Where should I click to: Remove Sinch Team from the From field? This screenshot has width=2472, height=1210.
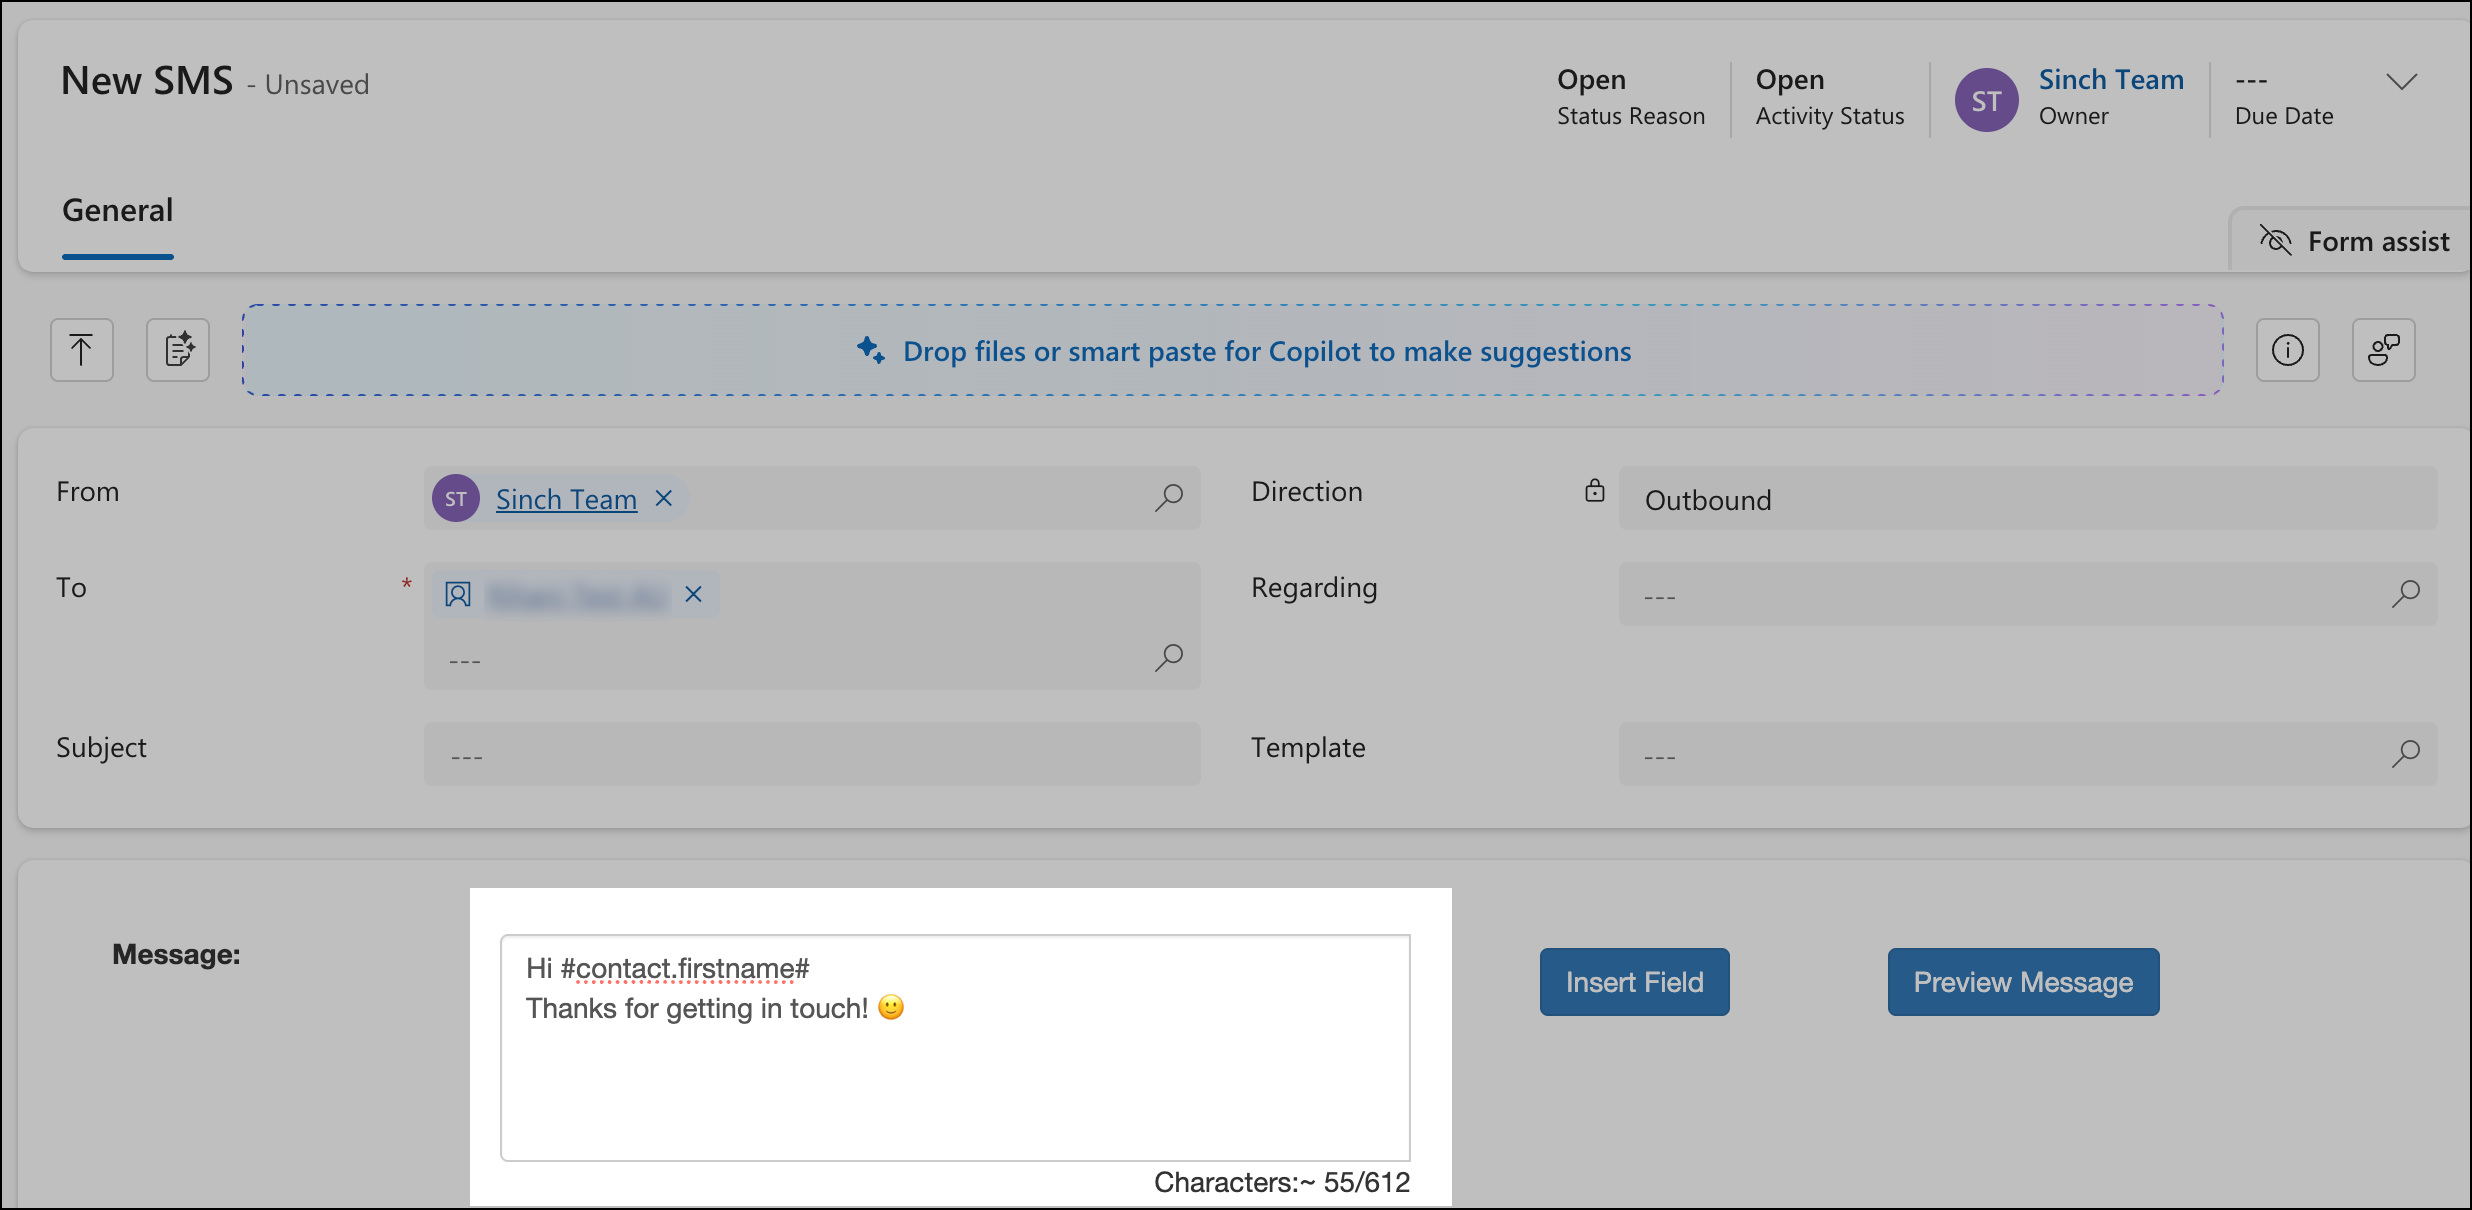click(x=663, y=497)
